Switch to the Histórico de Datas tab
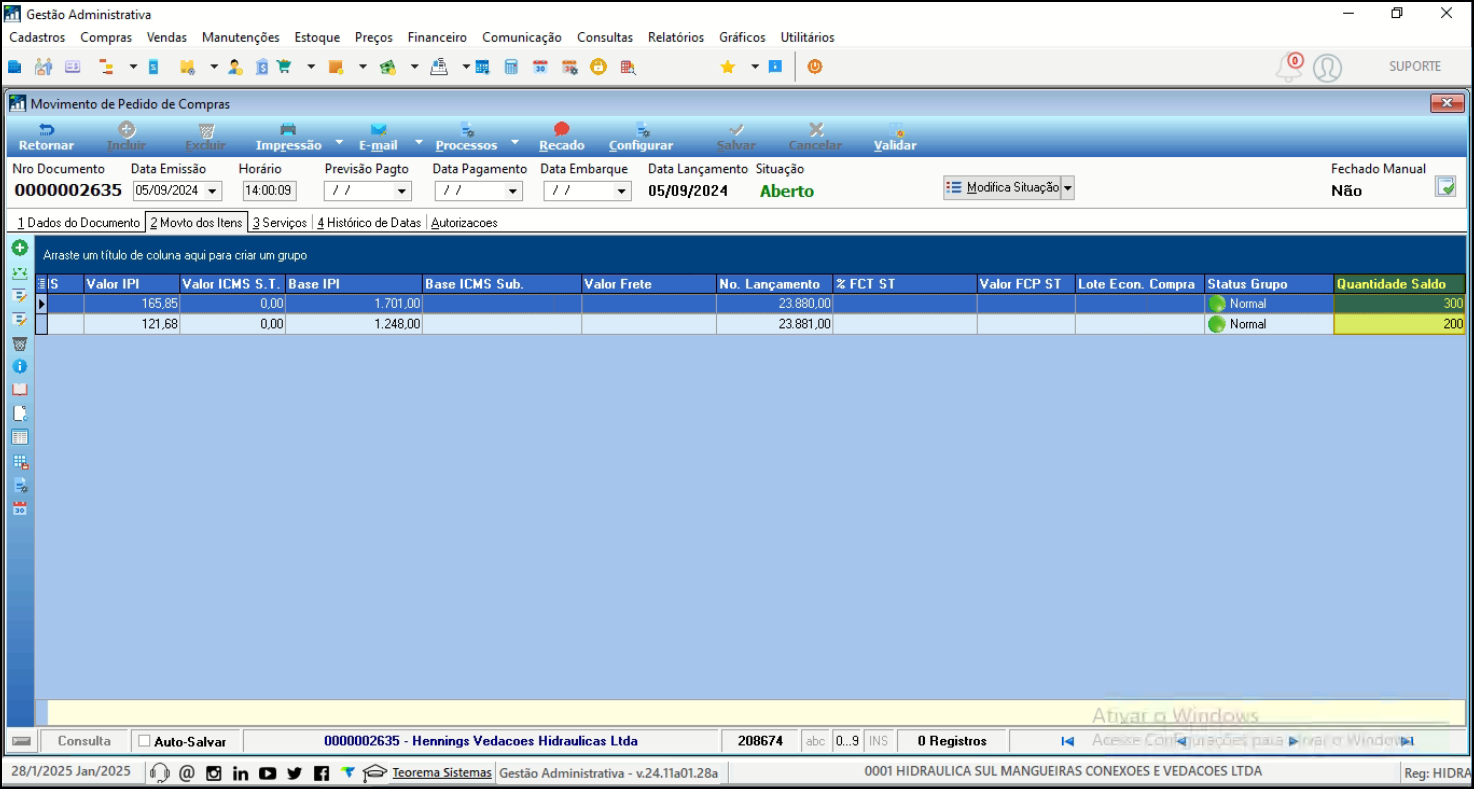This screenshot has height=789, width=1474. pos(369,223)
